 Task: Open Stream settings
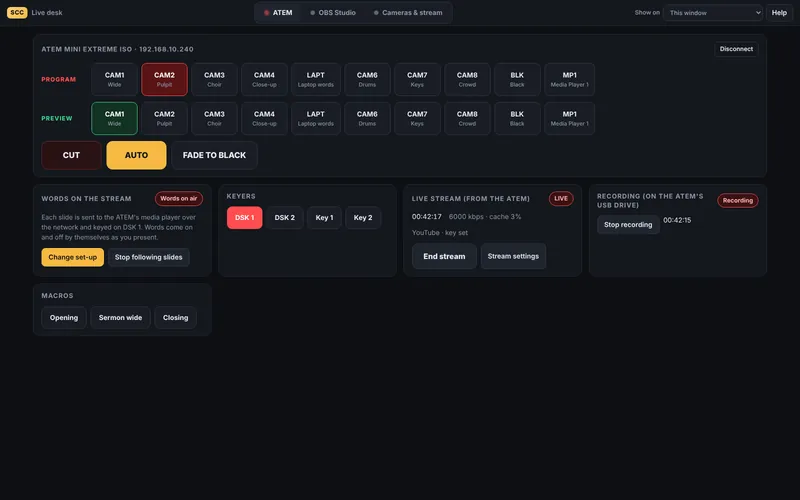[513, 256]
